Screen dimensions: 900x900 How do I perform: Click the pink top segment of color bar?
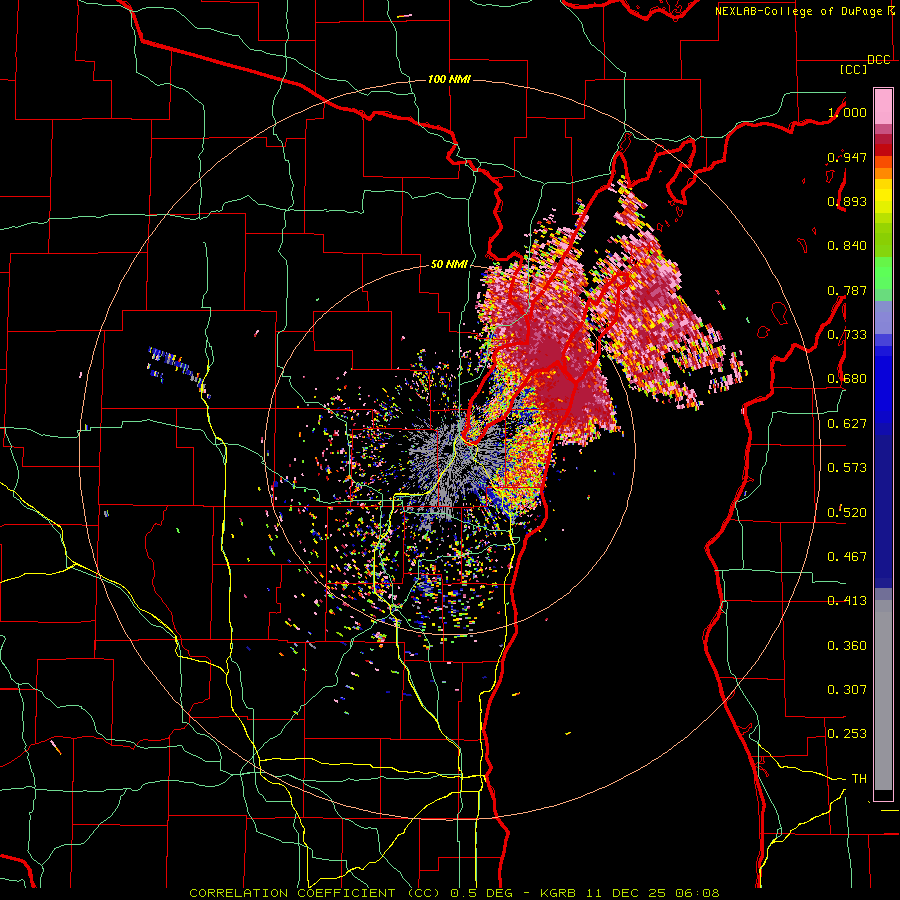pos(883,106)
